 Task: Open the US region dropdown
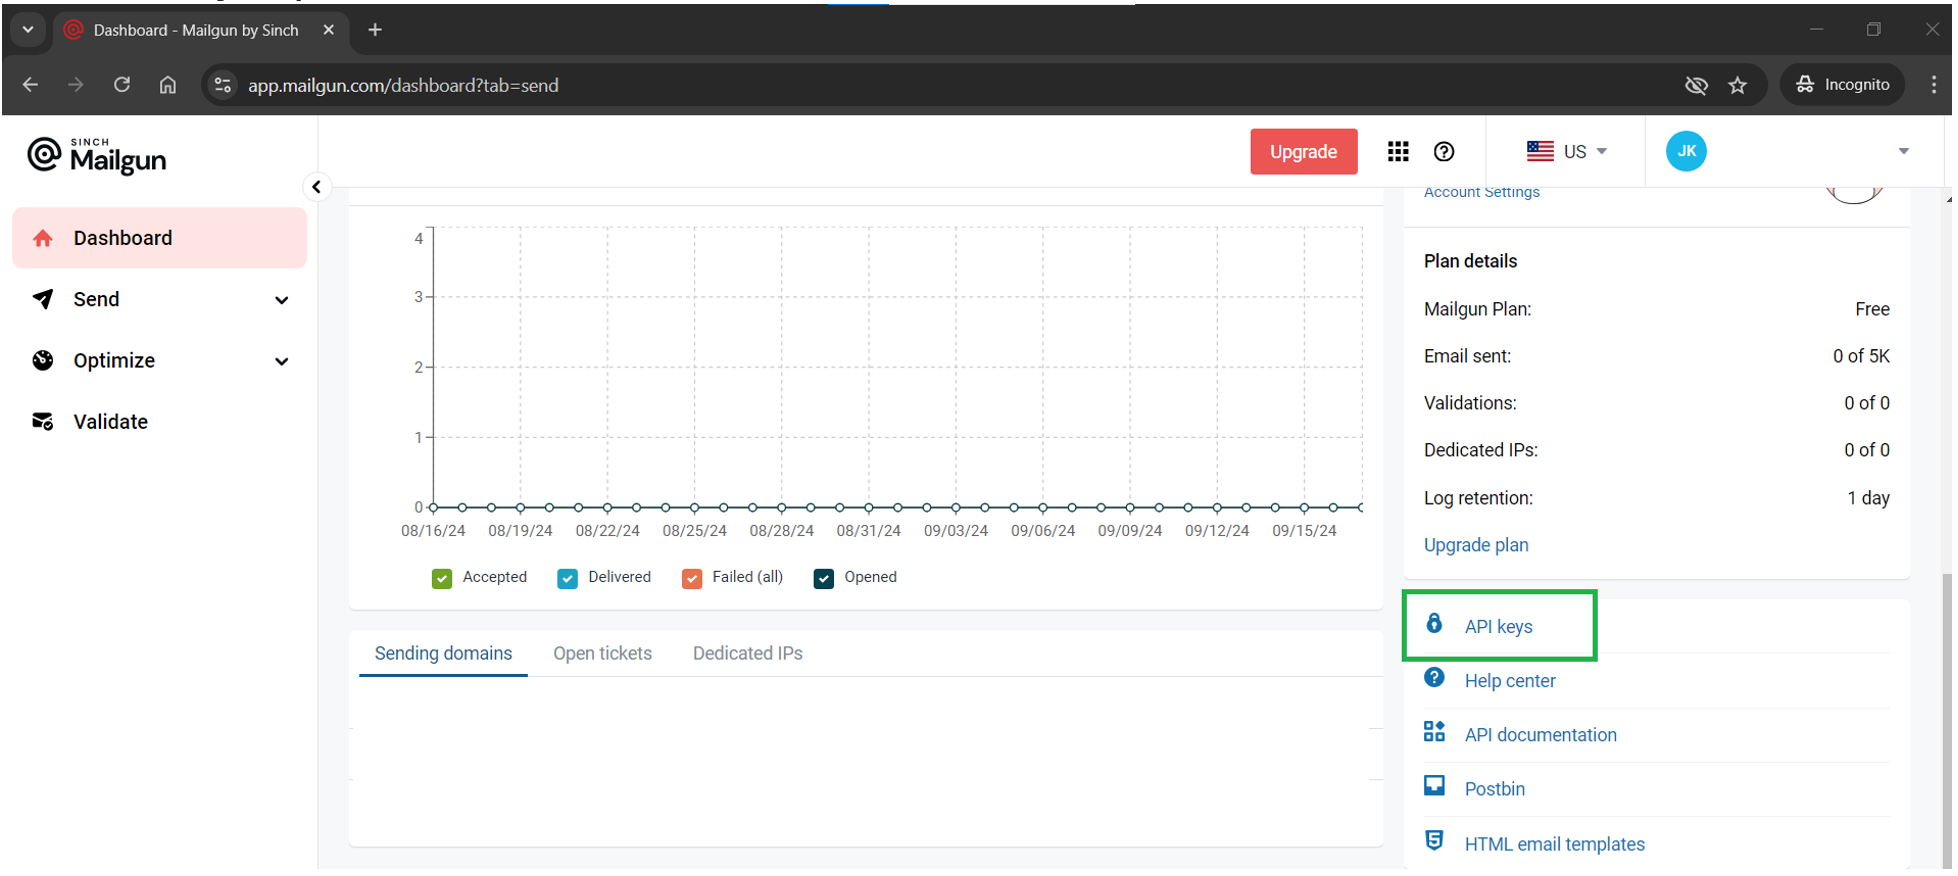tap(1567, 151)
